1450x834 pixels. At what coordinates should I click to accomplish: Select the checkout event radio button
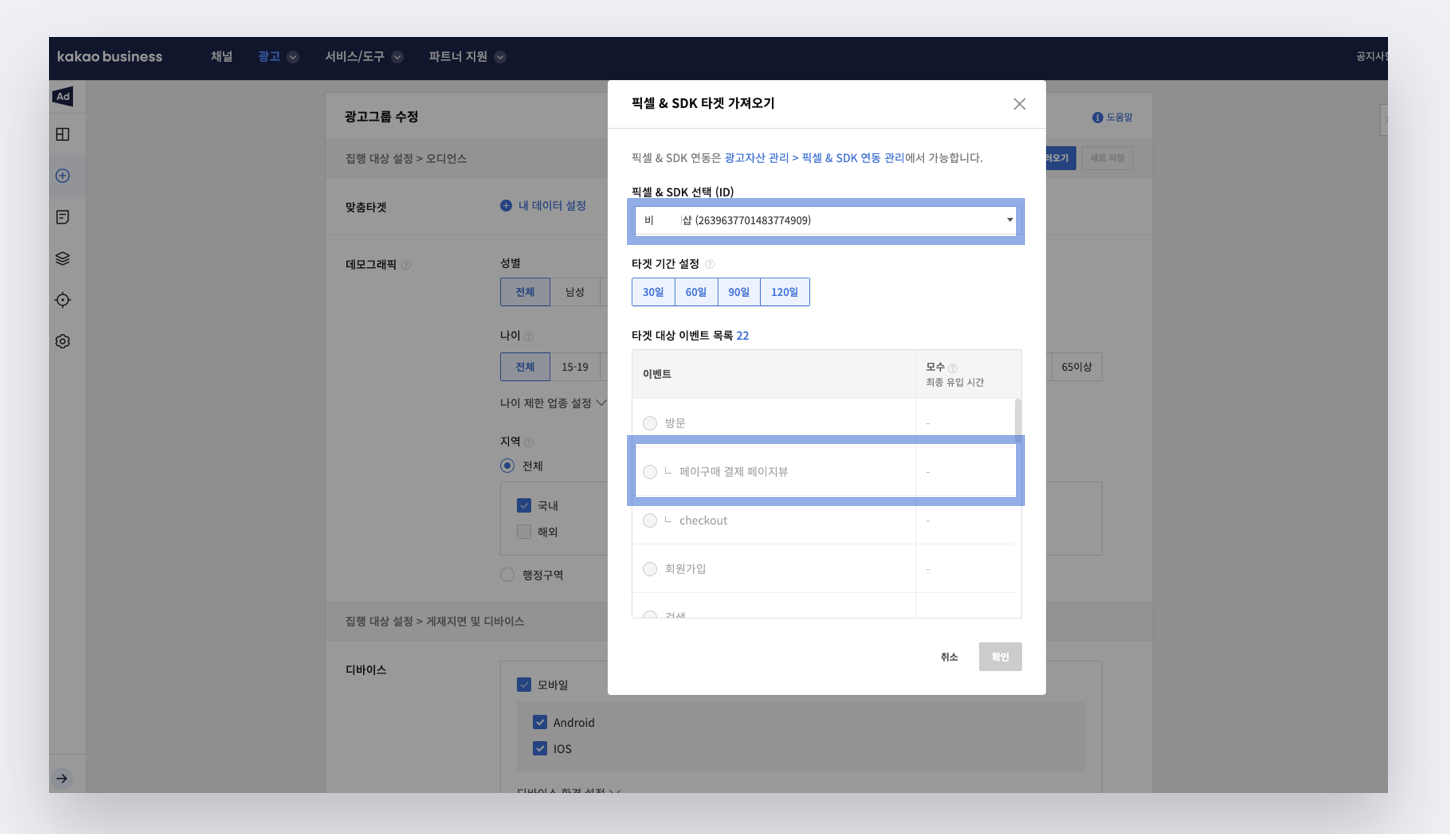[650, 520]
